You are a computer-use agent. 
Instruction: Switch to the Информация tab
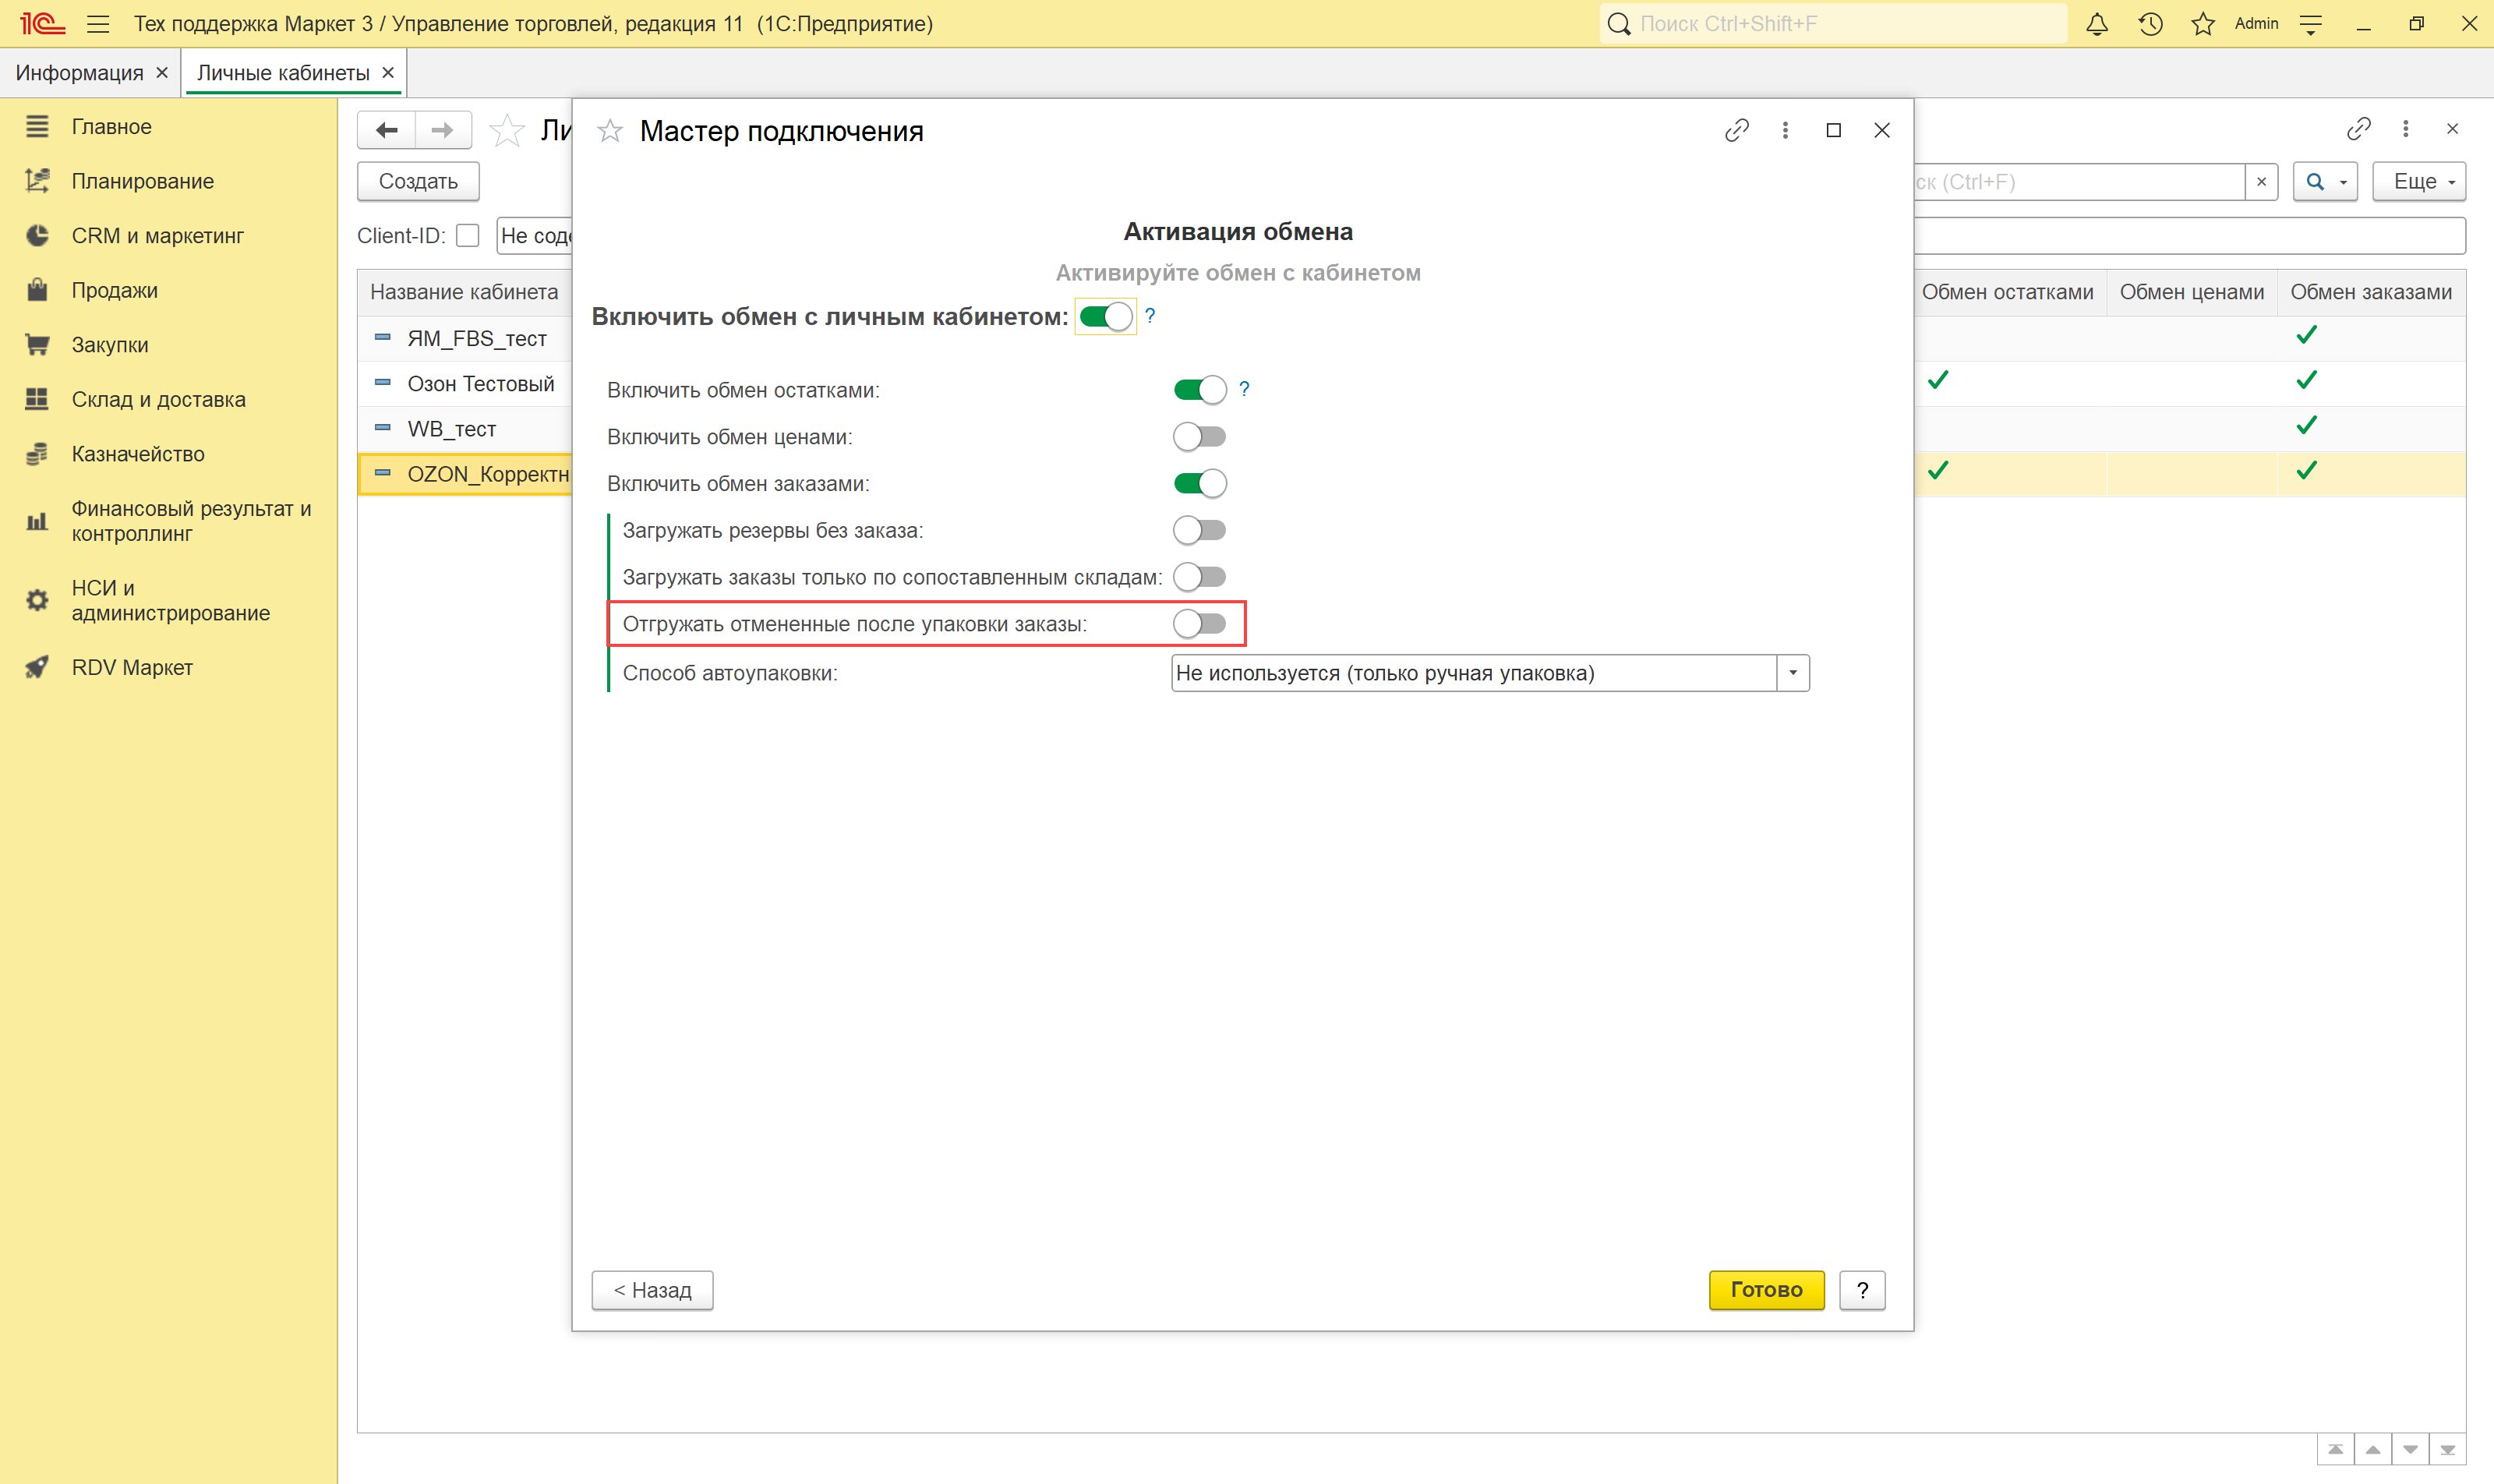(x=79, y=73)
